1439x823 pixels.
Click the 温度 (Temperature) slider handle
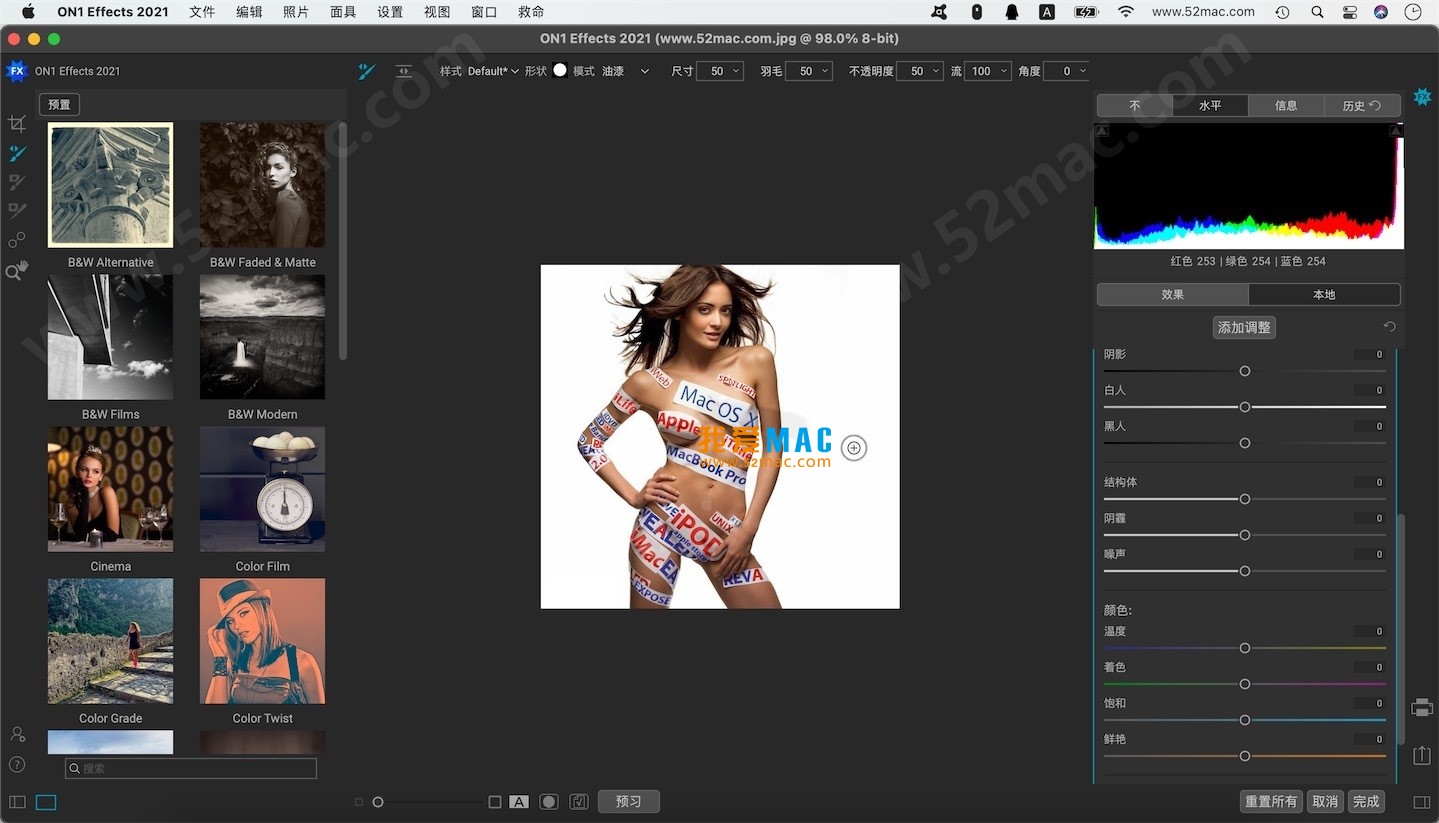[x=1245, y=648]
